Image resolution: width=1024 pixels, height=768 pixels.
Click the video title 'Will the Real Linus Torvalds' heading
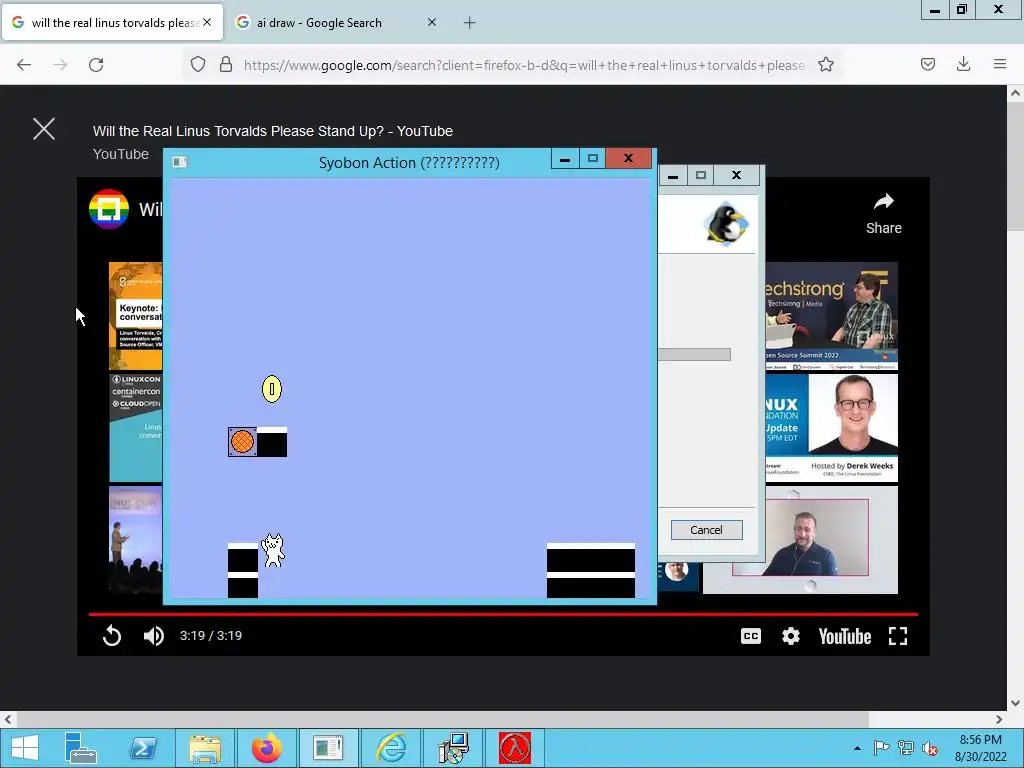[x=272, y=131]
